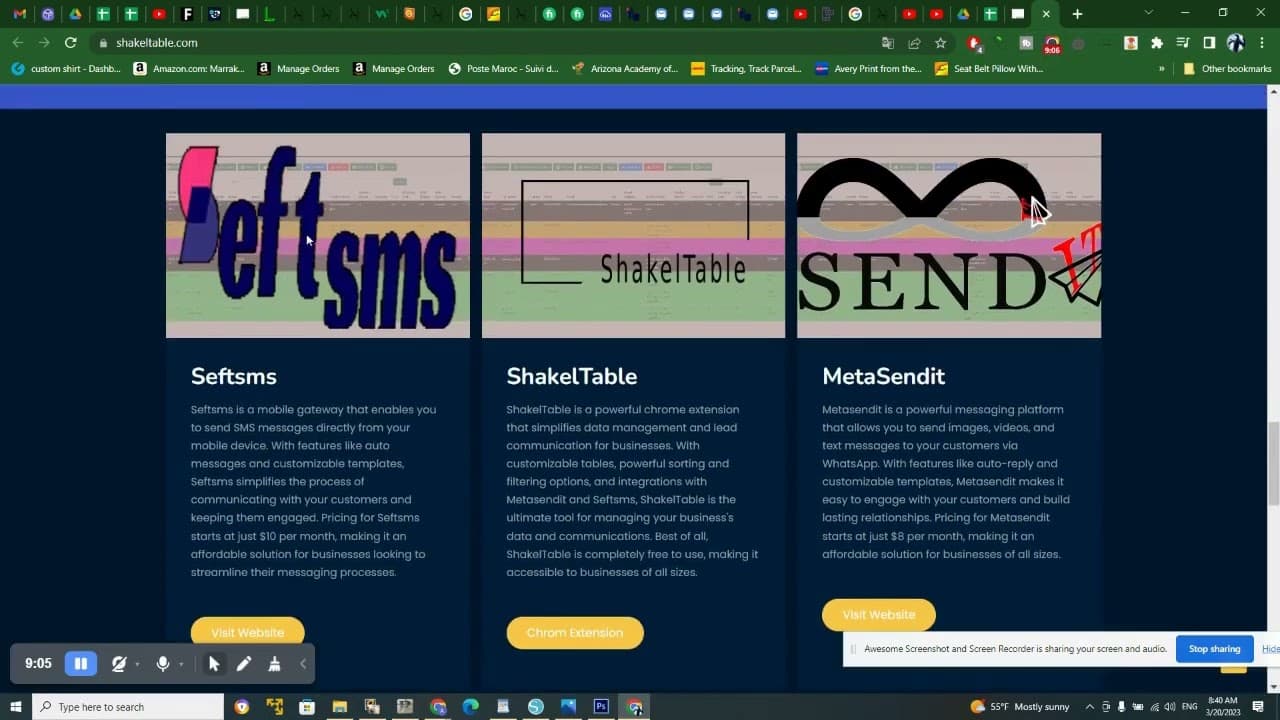The height and width of the screenshot is (720, 1280).
Task: Toggle the recorder's camera-off icon
Action: click(x=119, y=663)
